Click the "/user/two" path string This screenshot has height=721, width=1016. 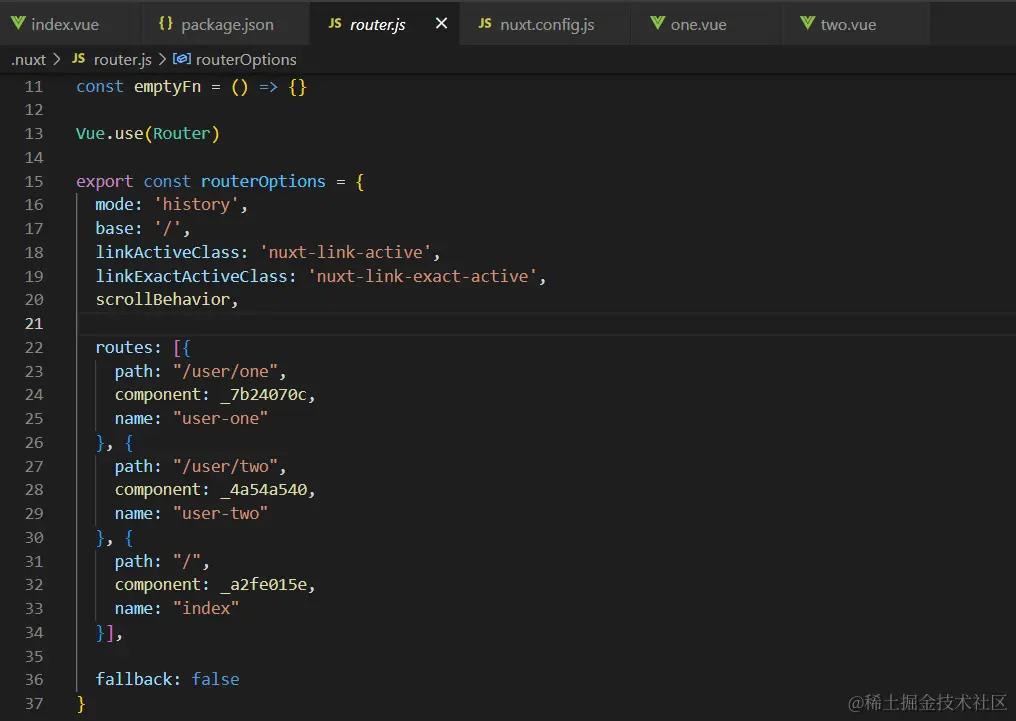tap(225, 466)
